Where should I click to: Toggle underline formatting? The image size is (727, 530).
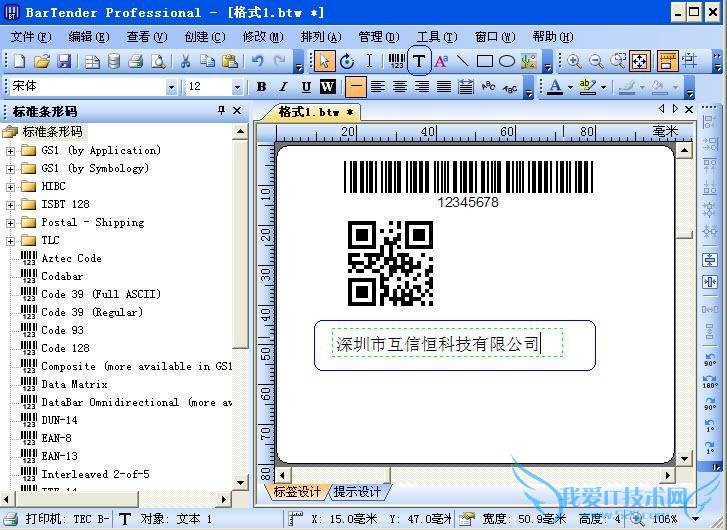tap(304, 87)
